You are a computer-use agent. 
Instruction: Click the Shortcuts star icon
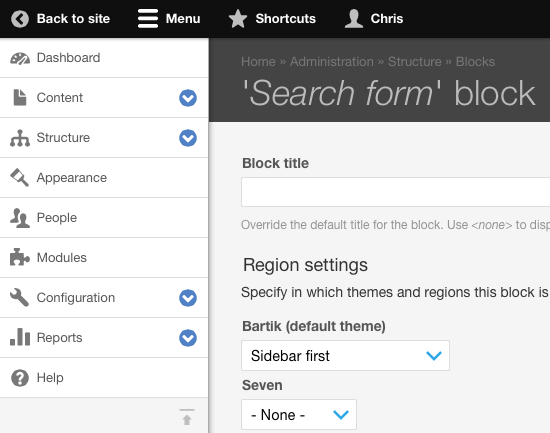[x=238, y=19]
